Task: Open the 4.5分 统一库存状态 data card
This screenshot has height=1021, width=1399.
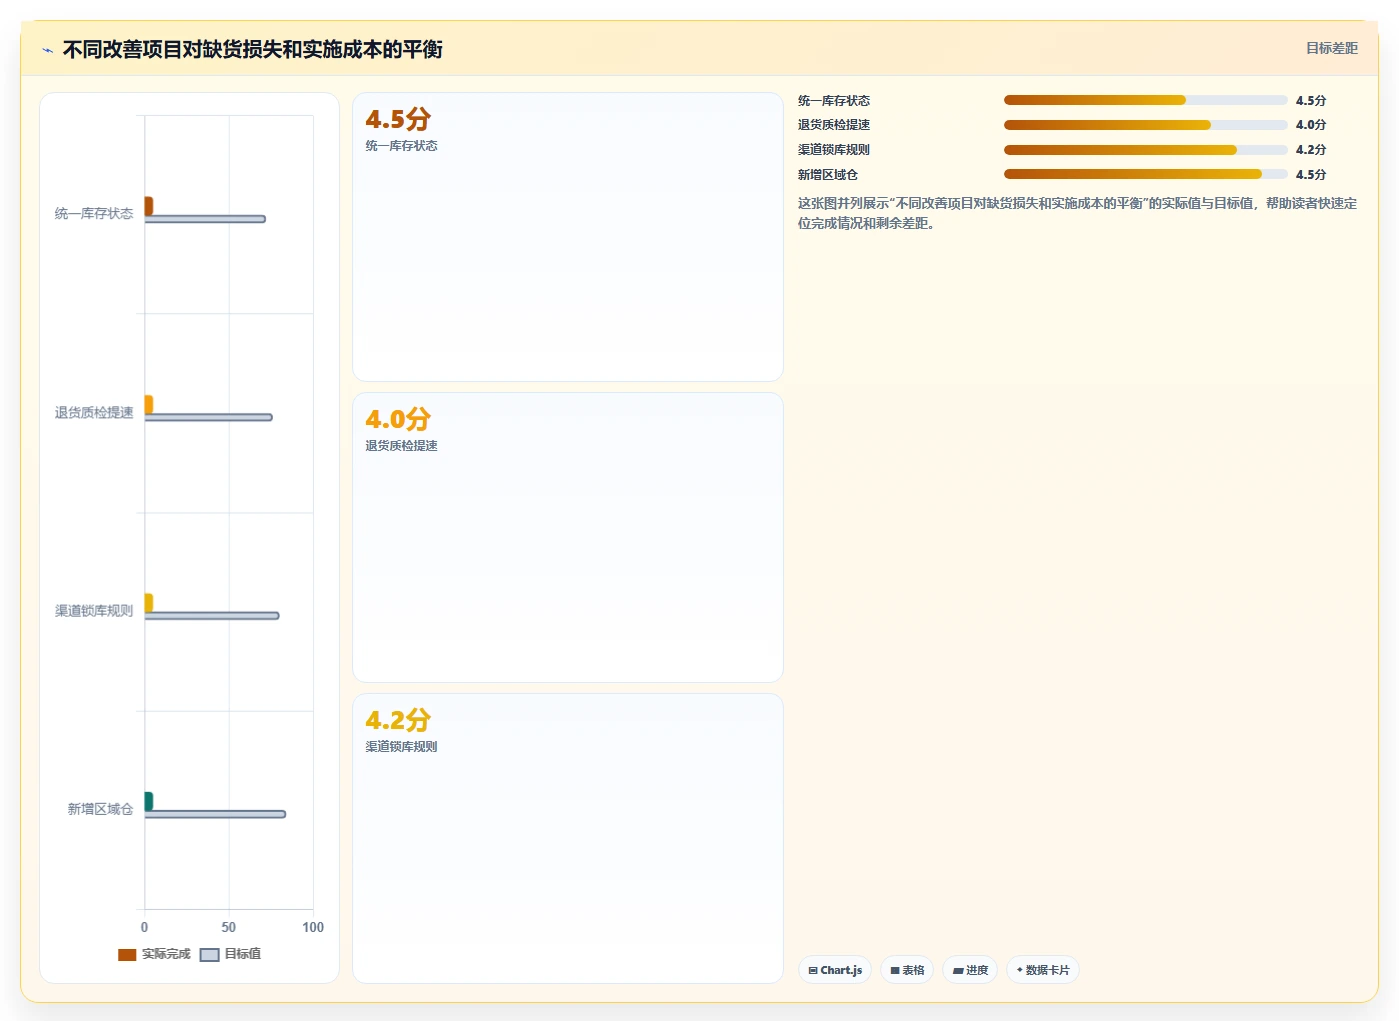Action: pyautogui.click(x=568, y=237)
